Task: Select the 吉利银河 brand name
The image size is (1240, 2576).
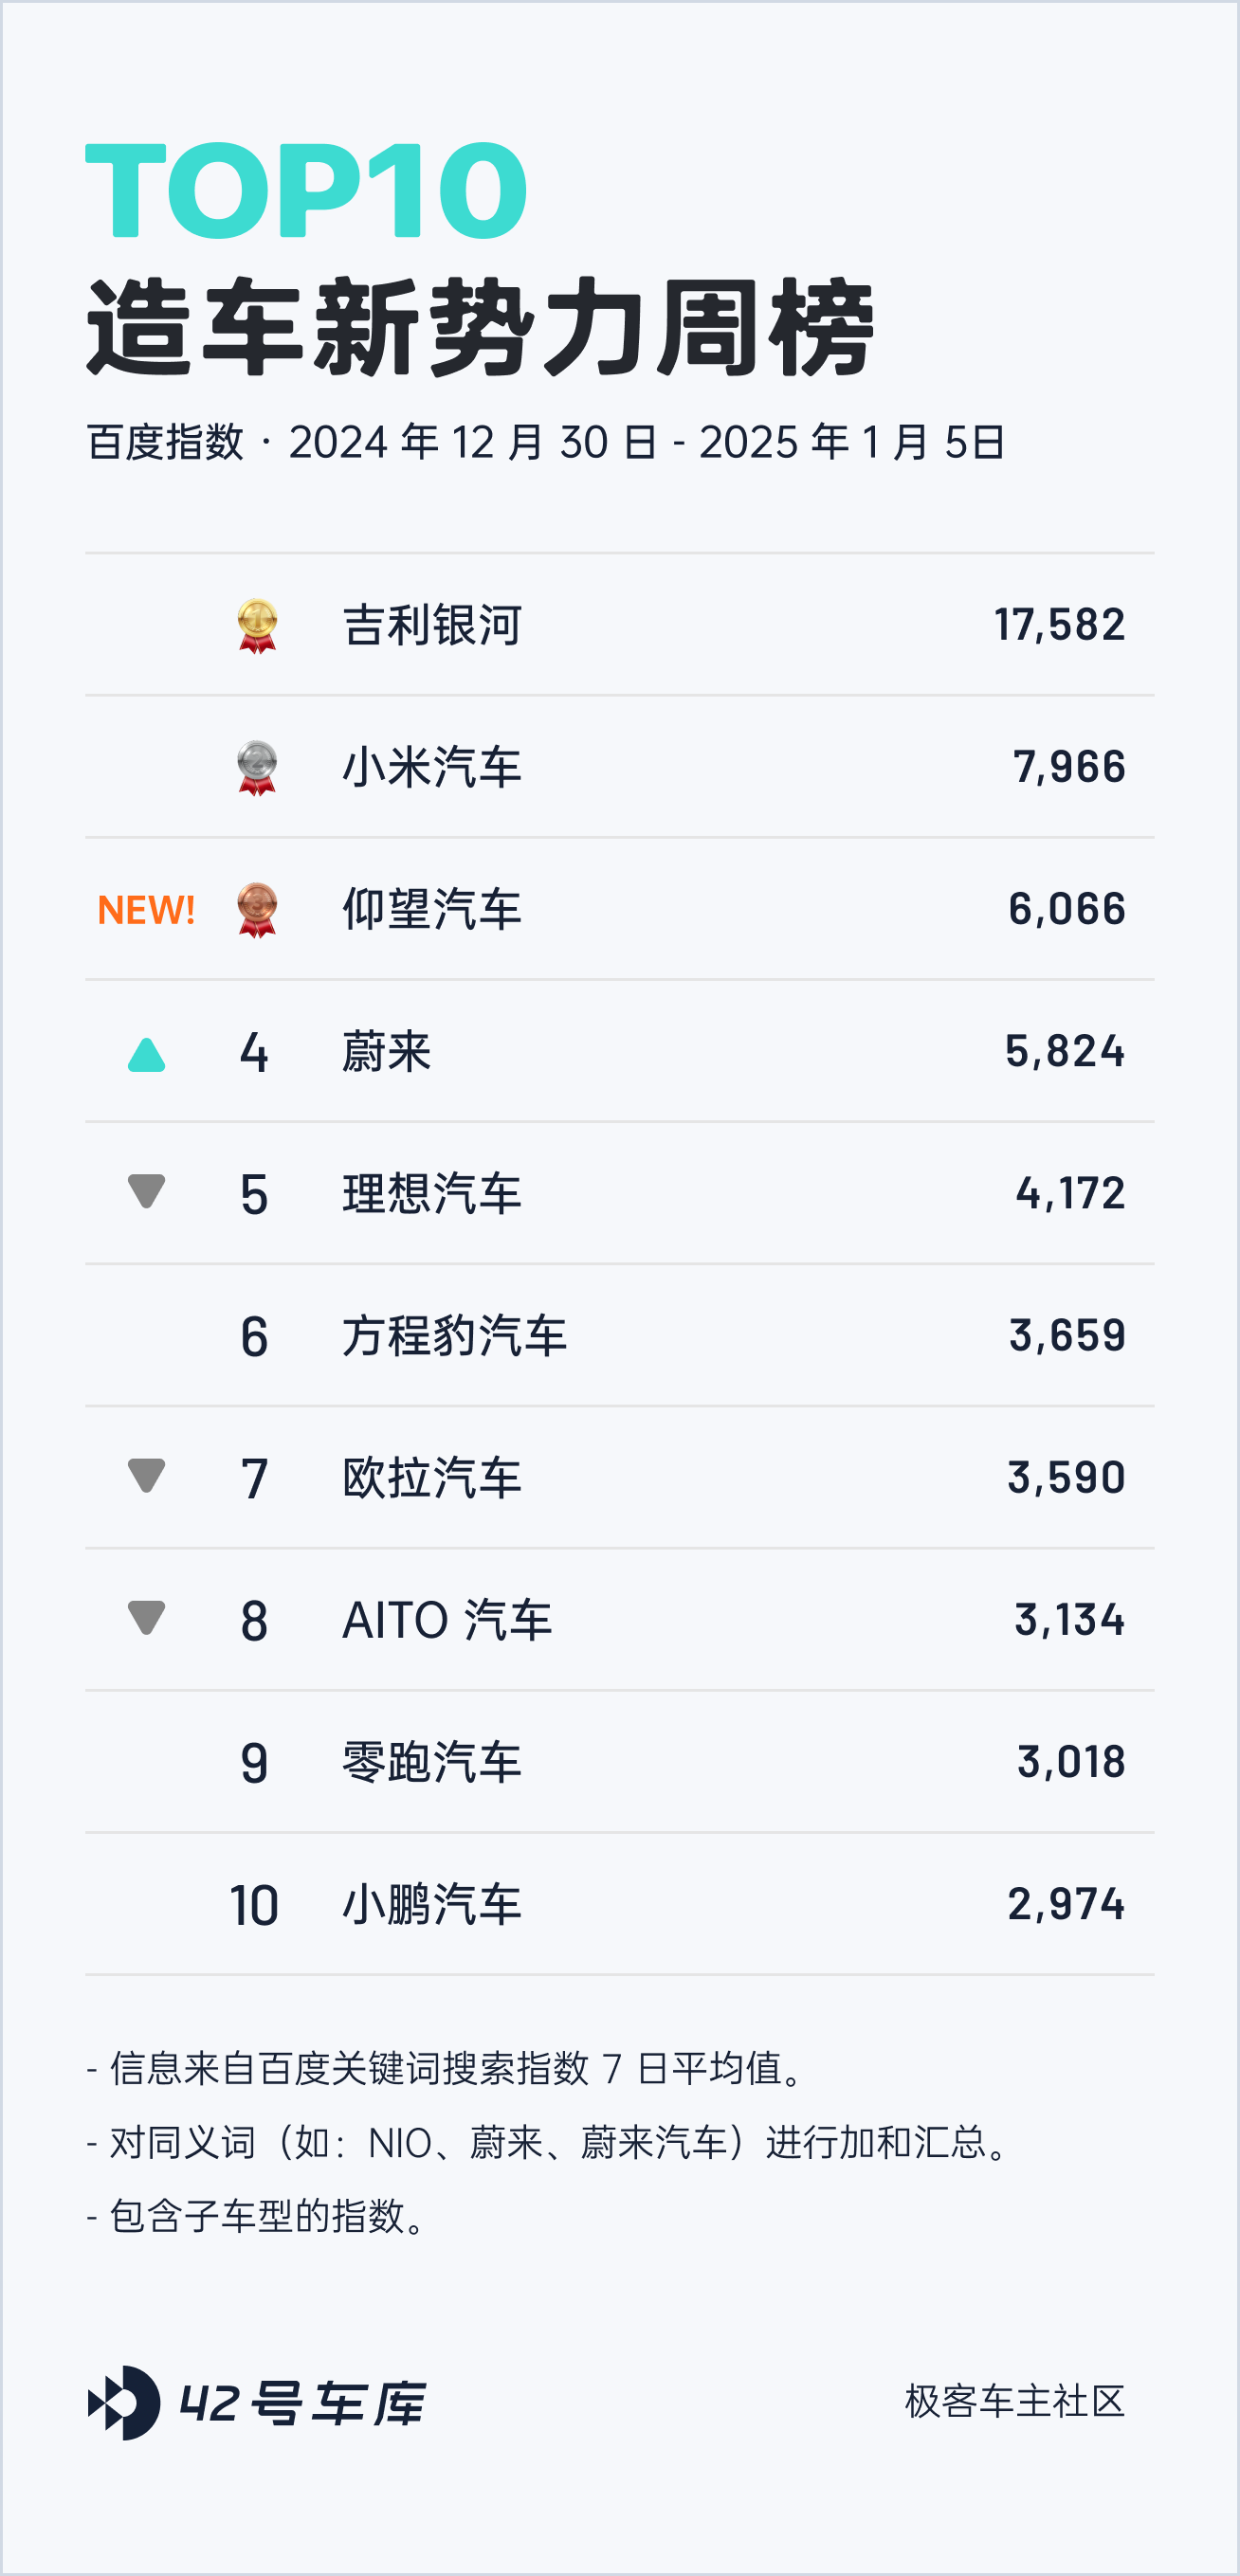Action: (432, 626)
